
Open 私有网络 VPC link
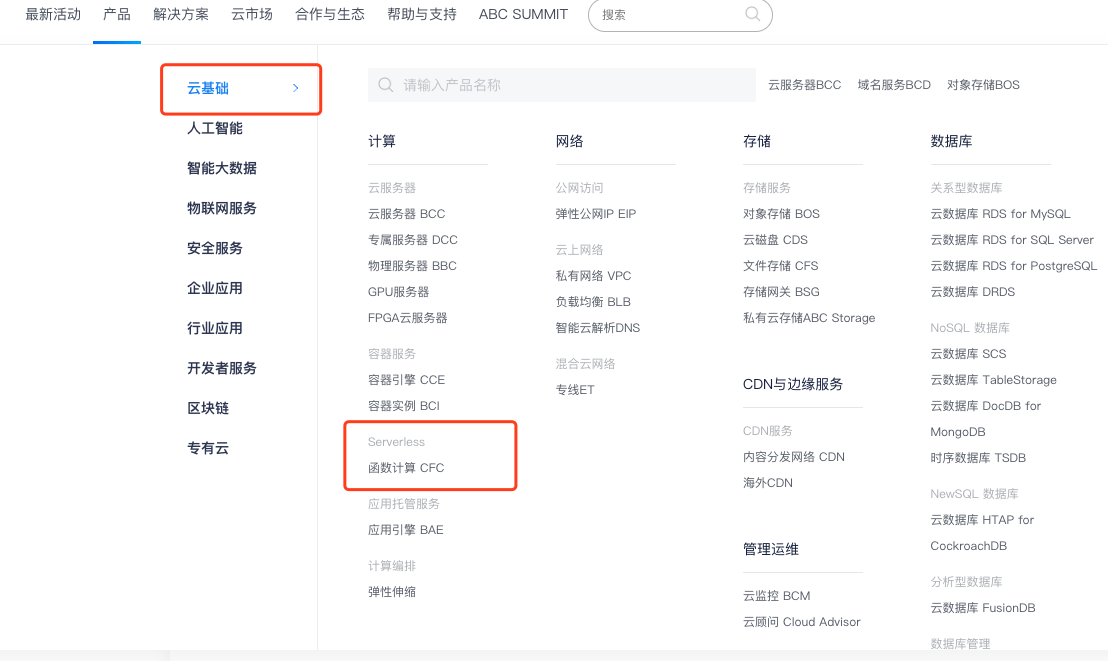tap(593, 276)
